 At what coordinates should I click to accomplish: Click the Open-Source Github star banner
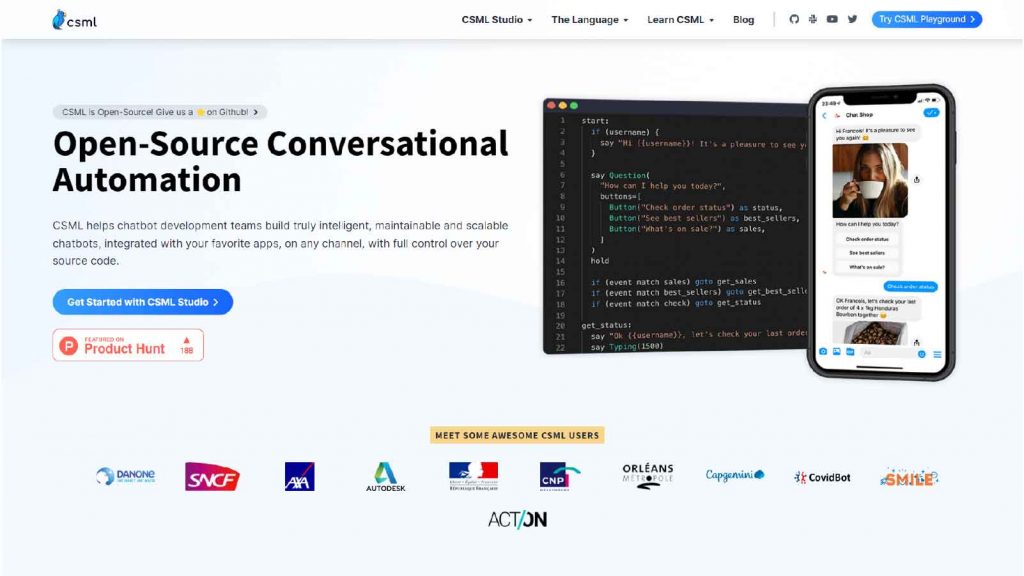coord(160,112)
